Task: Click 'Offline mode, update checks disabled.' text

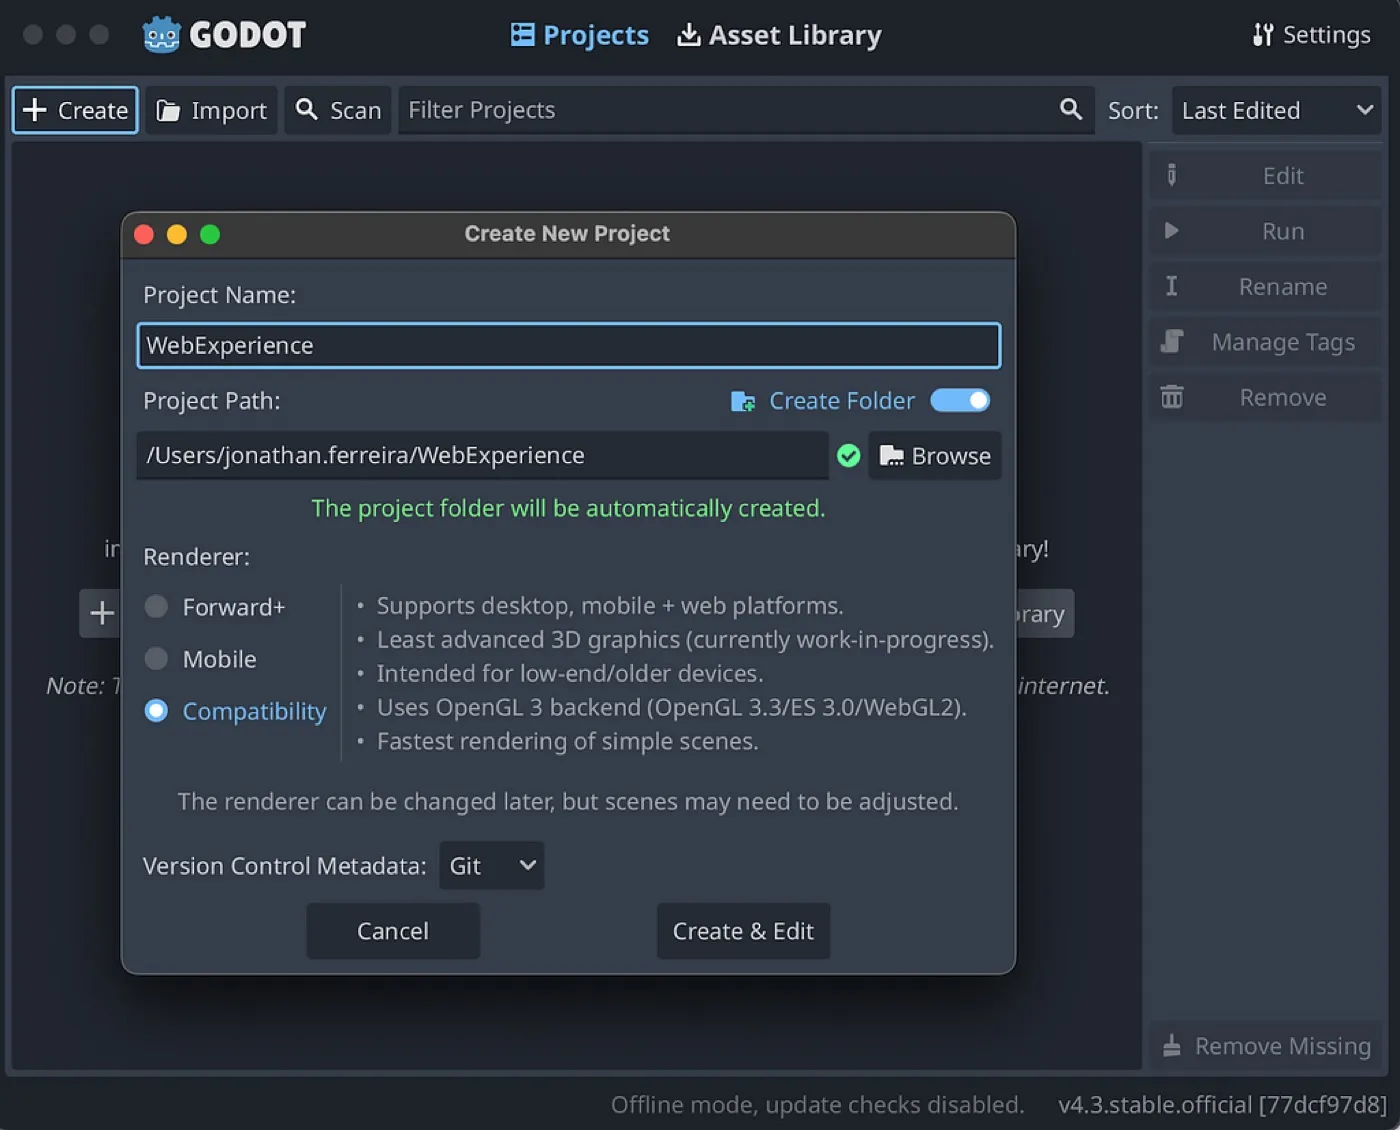Action: point(818,1105)
